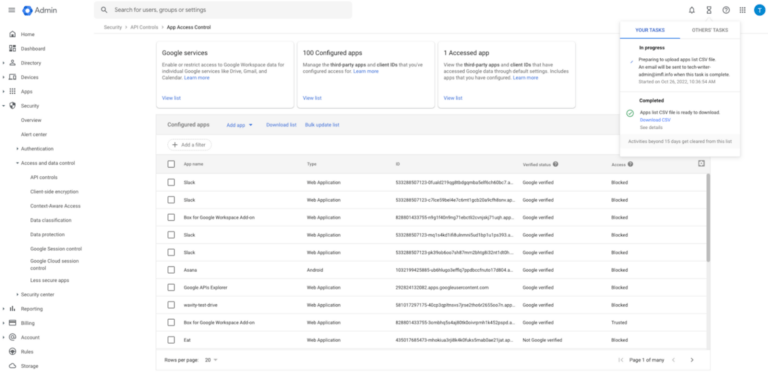Click the table's vertical scrollbar

[x=708, y=217]
